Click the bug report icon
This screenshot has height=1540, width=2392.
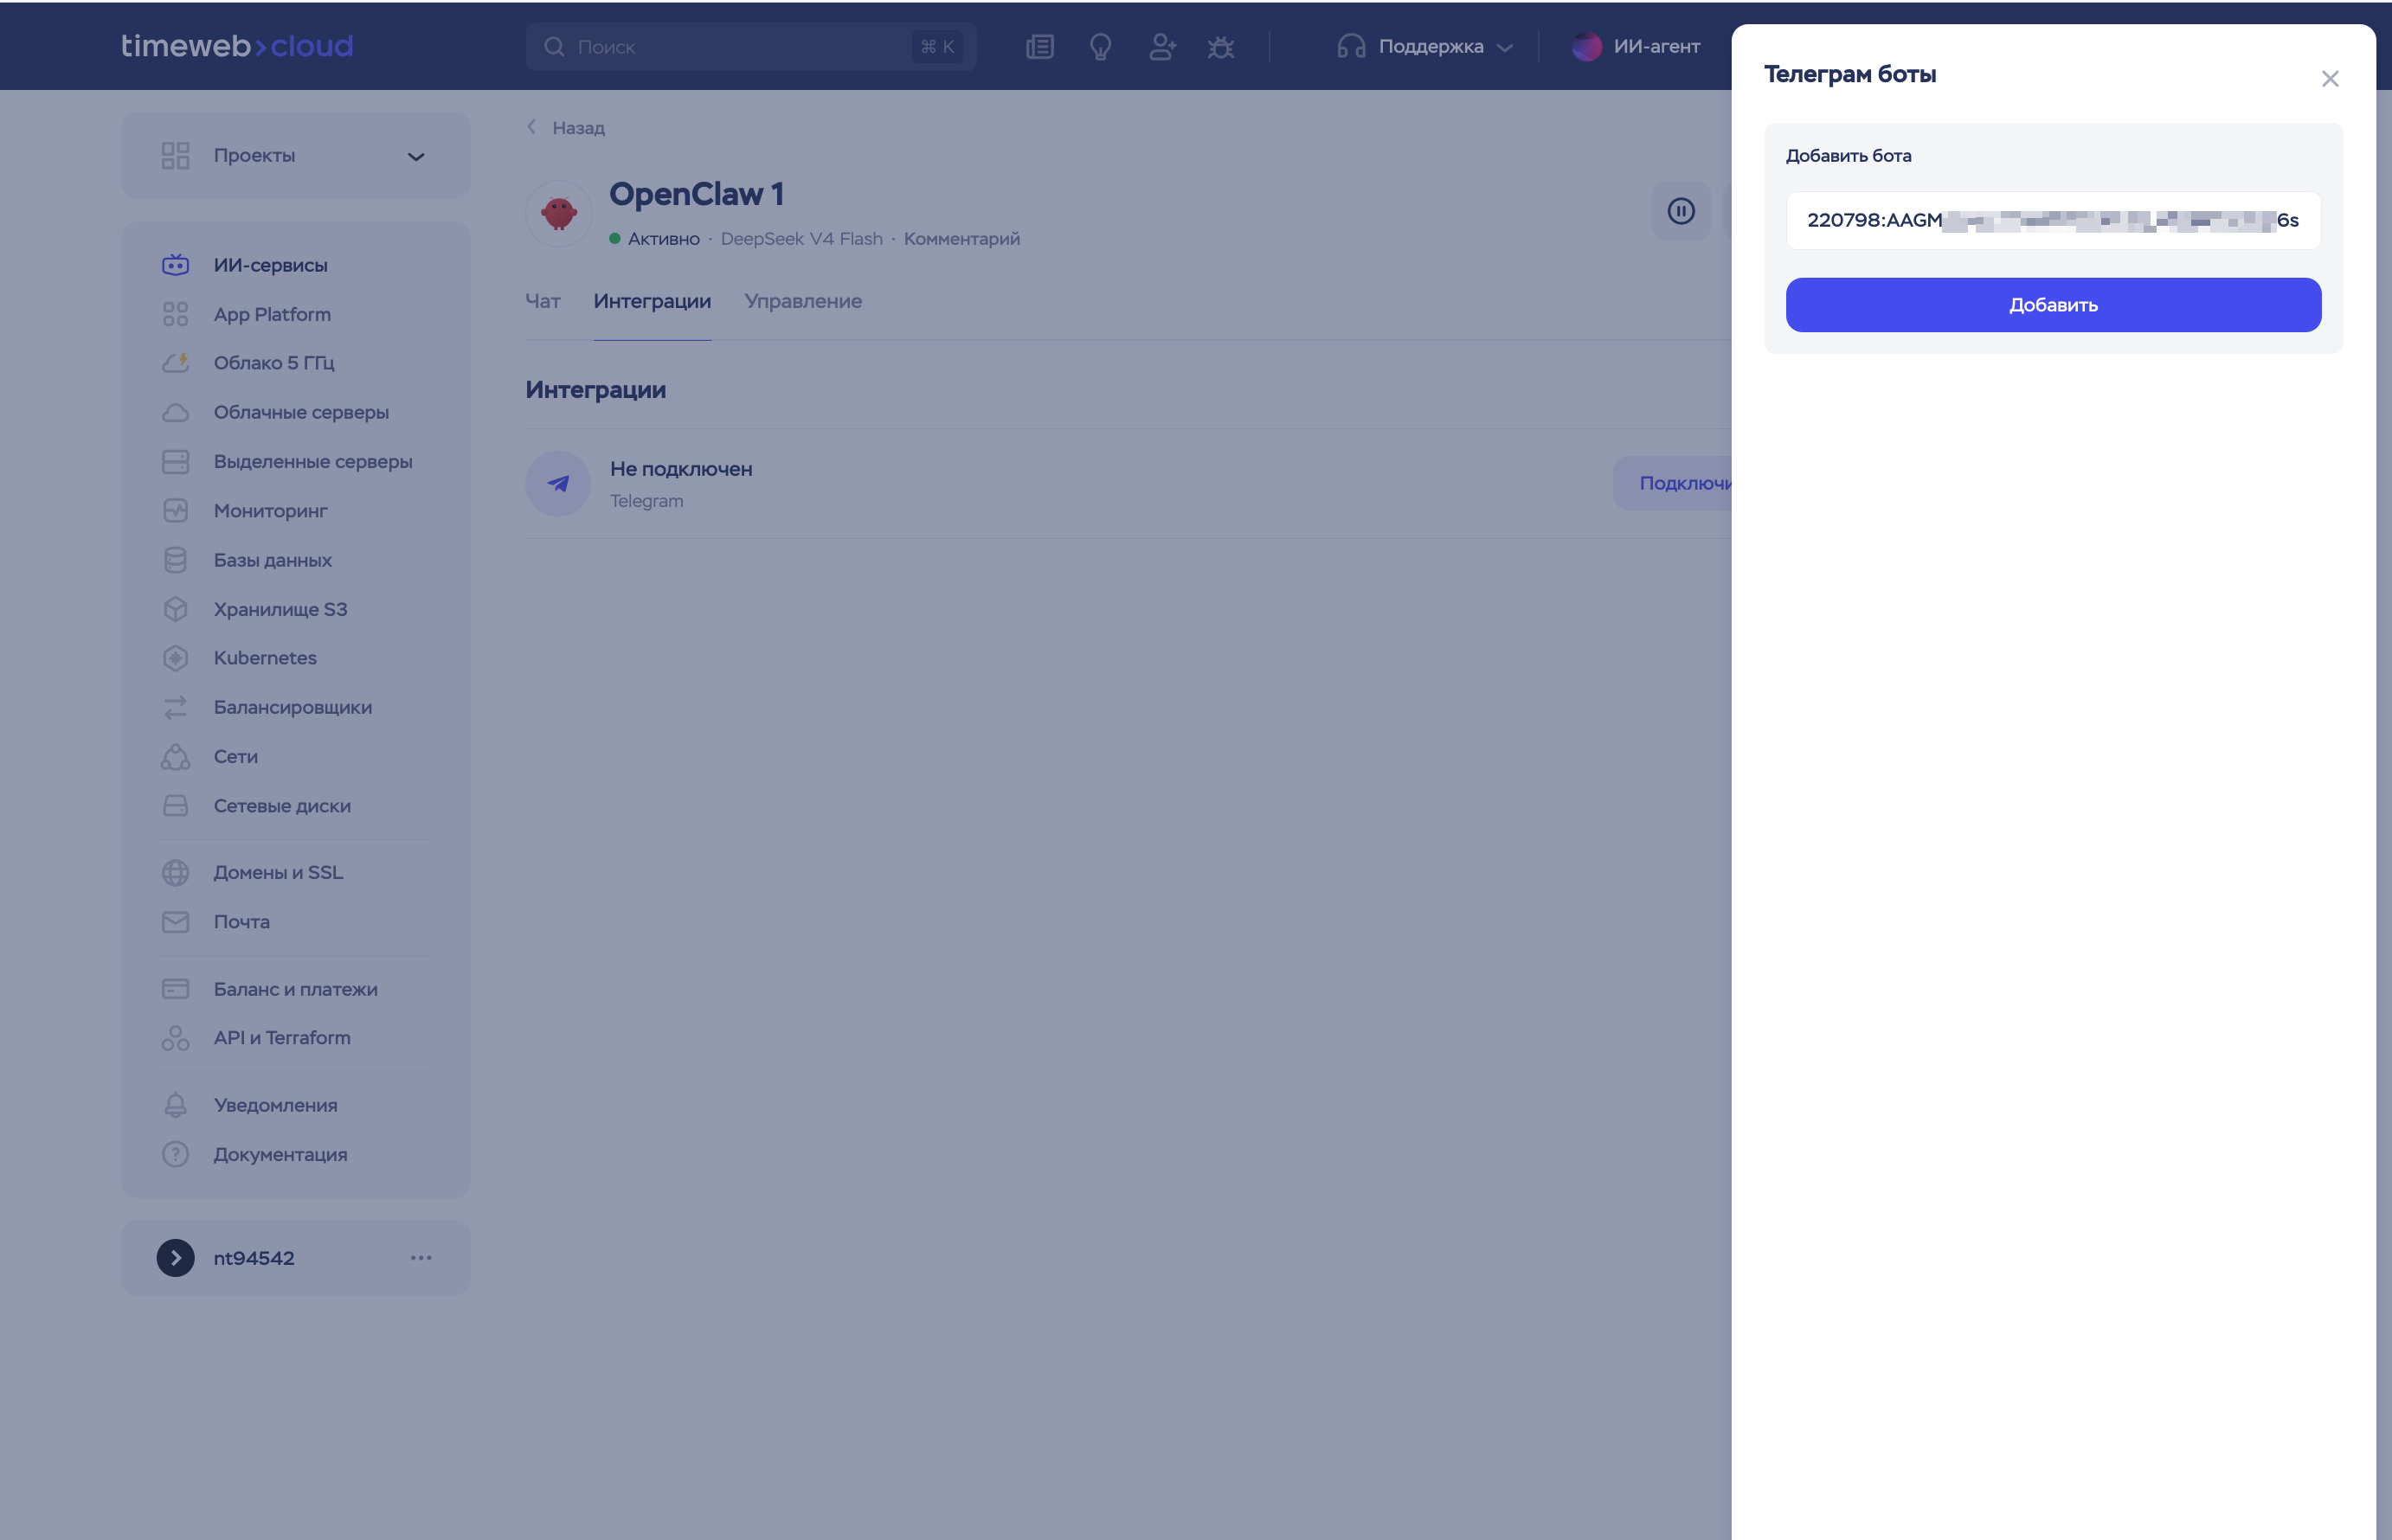tap(1221, 47)
